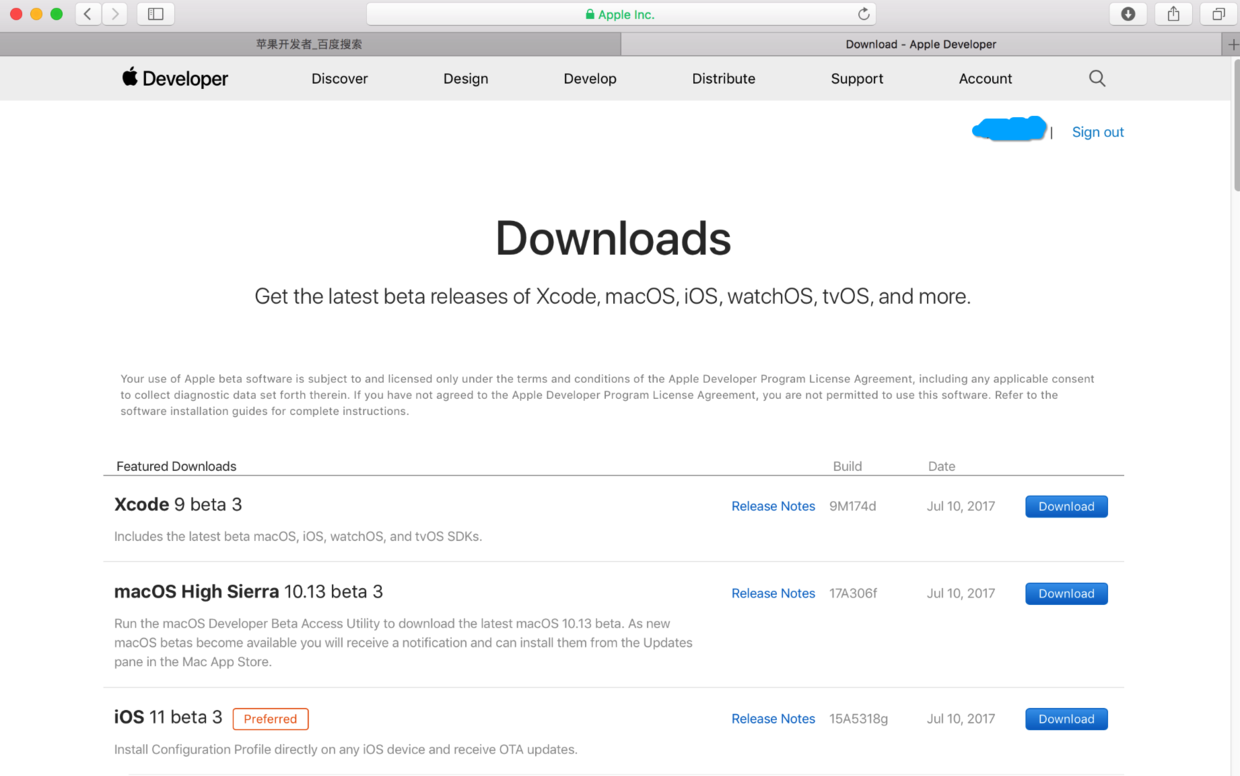The width and height of the screenshot is (1240, 776).
Task: Open the Account page
Action: [x=985, y=78]
